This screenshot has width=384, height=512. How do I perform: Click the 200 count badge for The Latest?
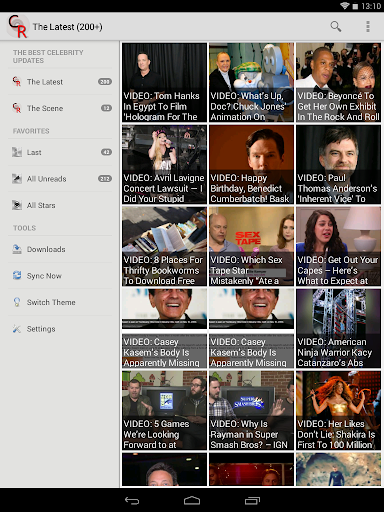tap(105, 82)
